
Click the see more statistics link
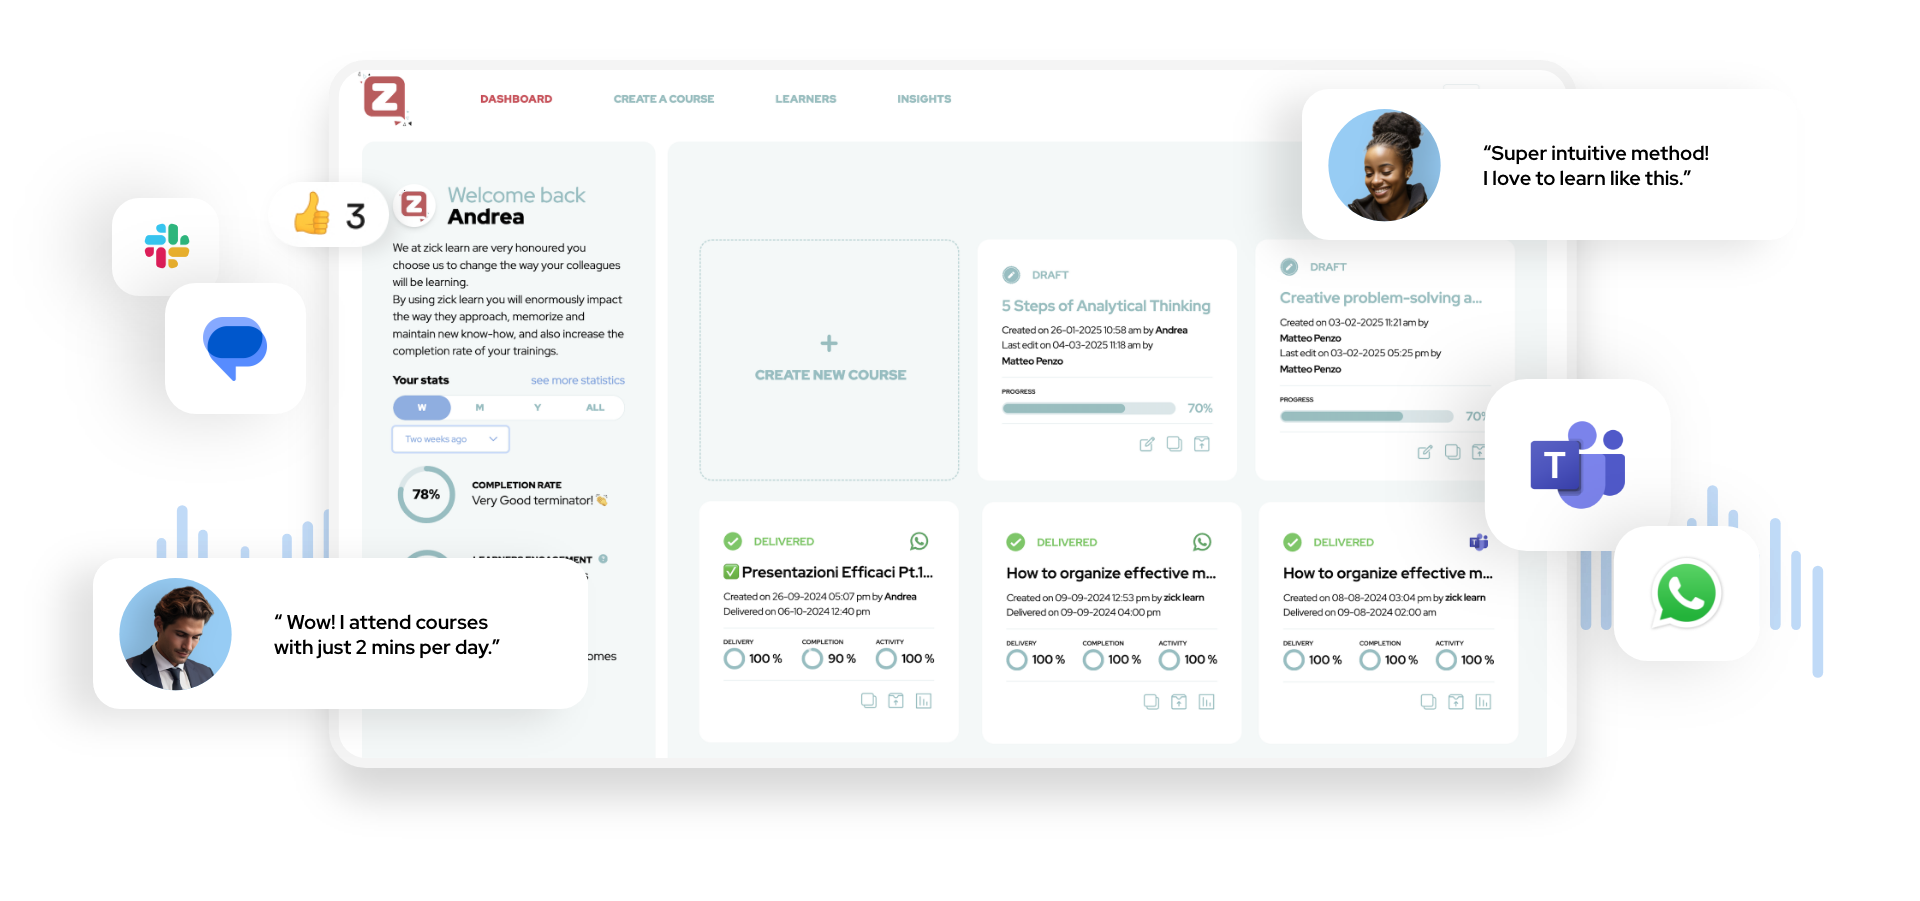pos(577,380)
